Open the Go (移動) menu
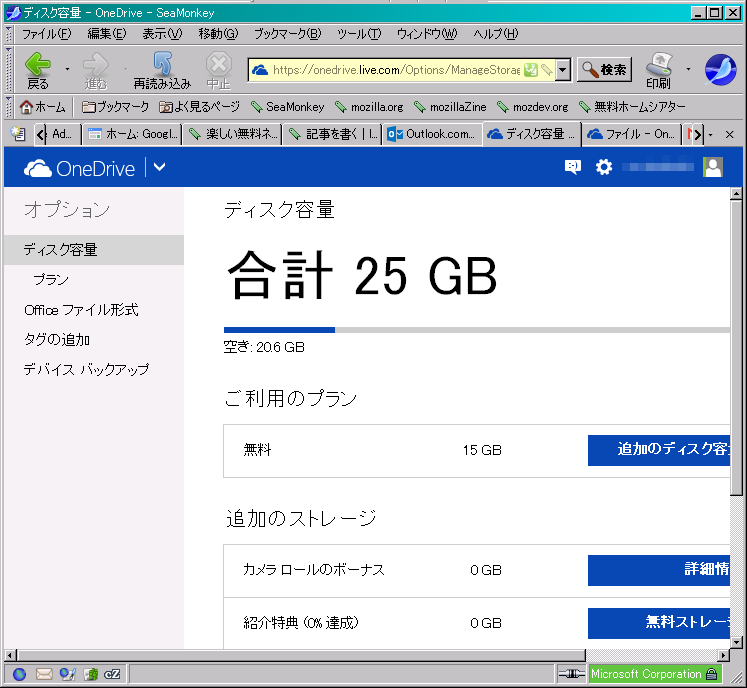This screenshot has width=747, height=688. coord(218,34)
